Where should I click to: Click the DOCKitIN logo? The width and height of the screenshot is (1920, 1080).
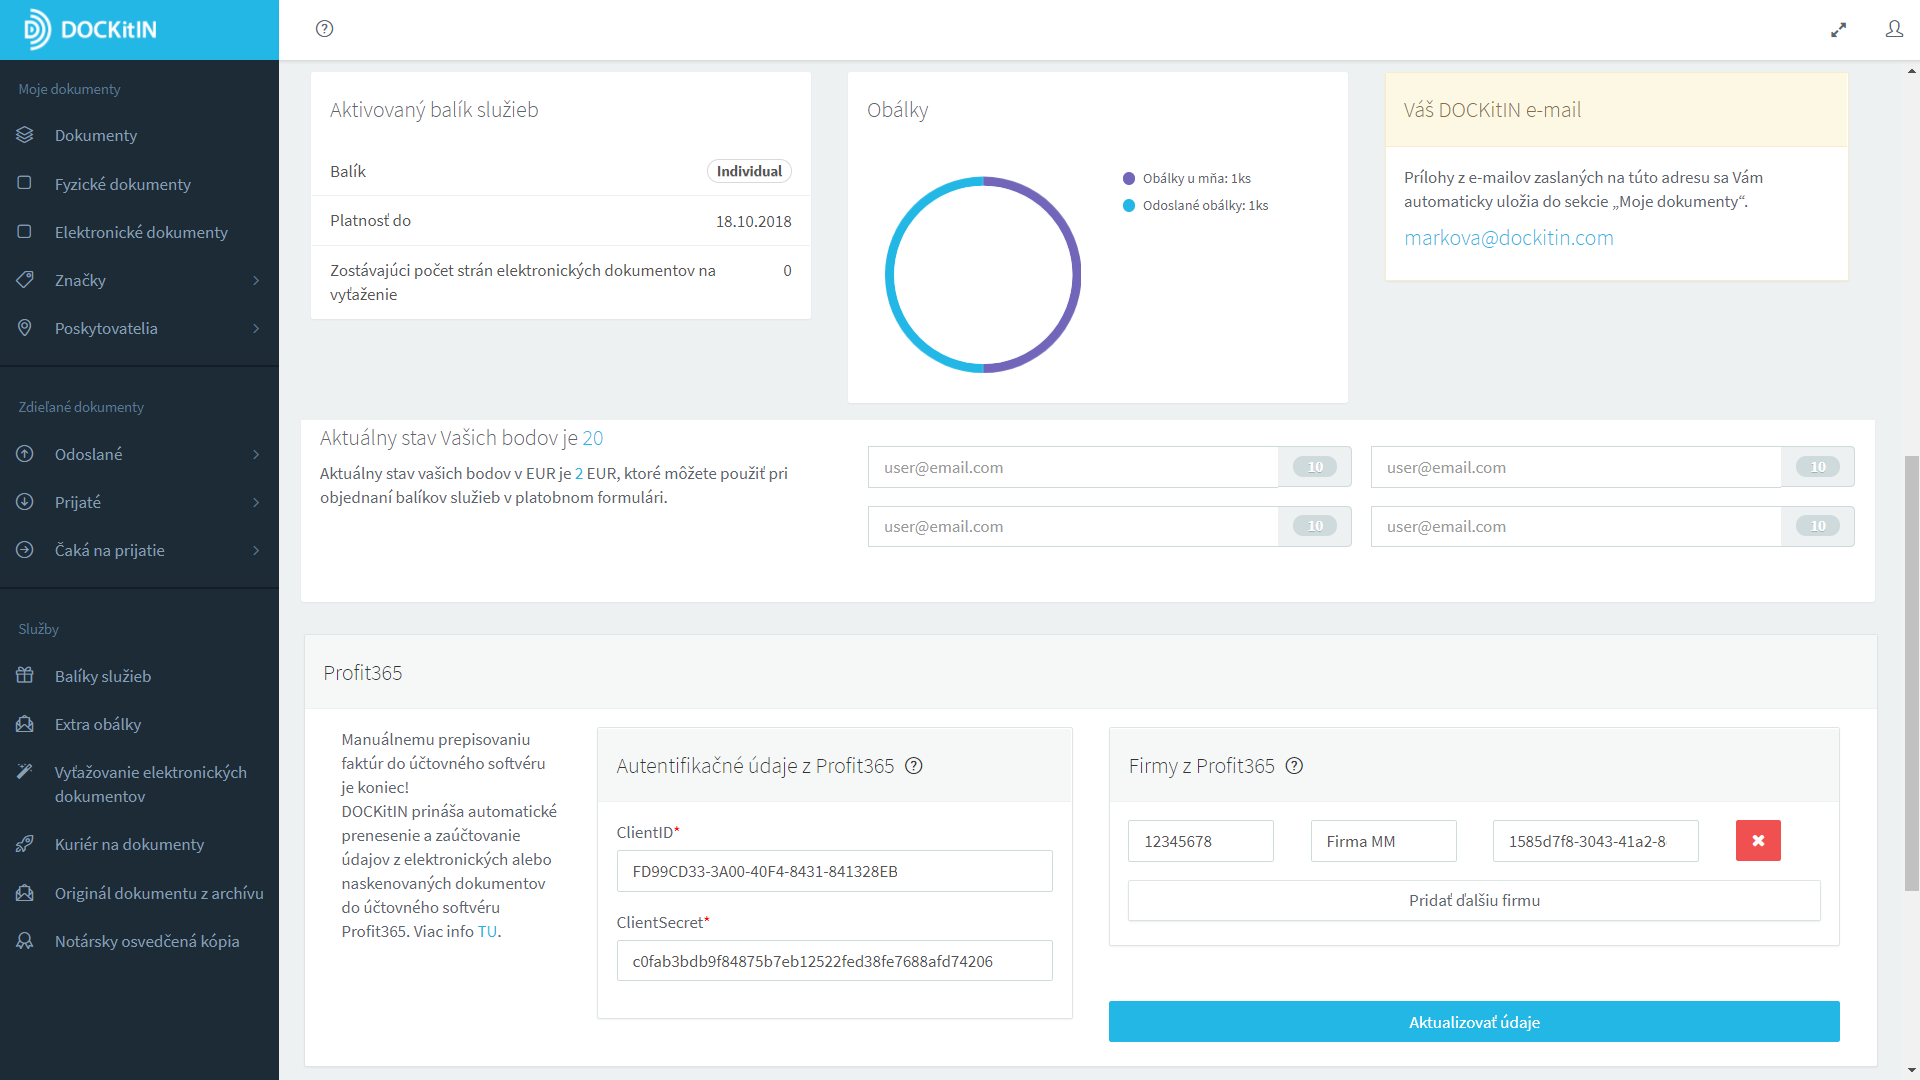pos(92,30)
